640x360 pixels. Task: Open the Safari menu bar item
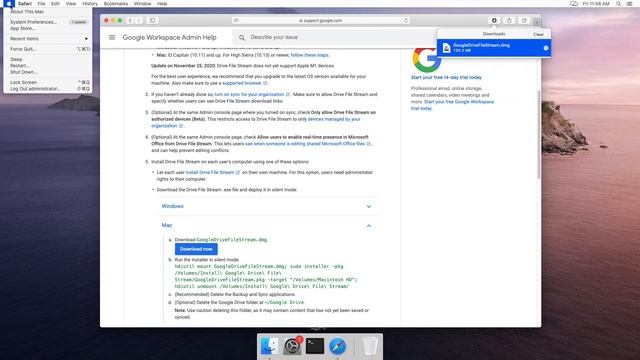(24, 4)
